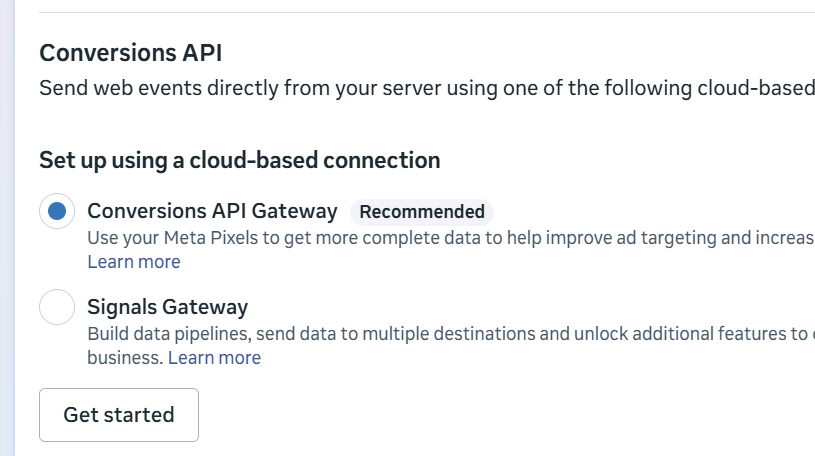This screenshot has width=815, height=456.
Task: Click the 'Signals Gateway' option label
Action: pyautogui.click(x=167, y=307)
